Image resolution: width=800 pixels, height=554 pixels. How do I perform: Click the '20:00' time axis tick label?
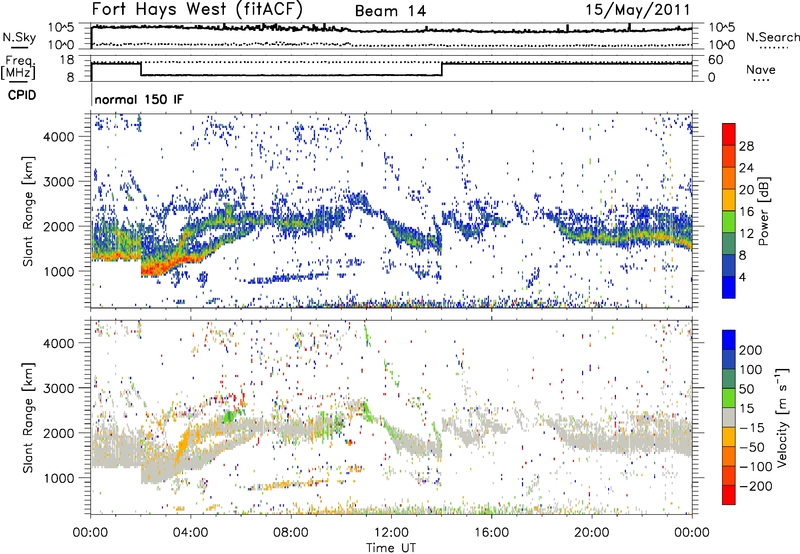pos(591,533)
